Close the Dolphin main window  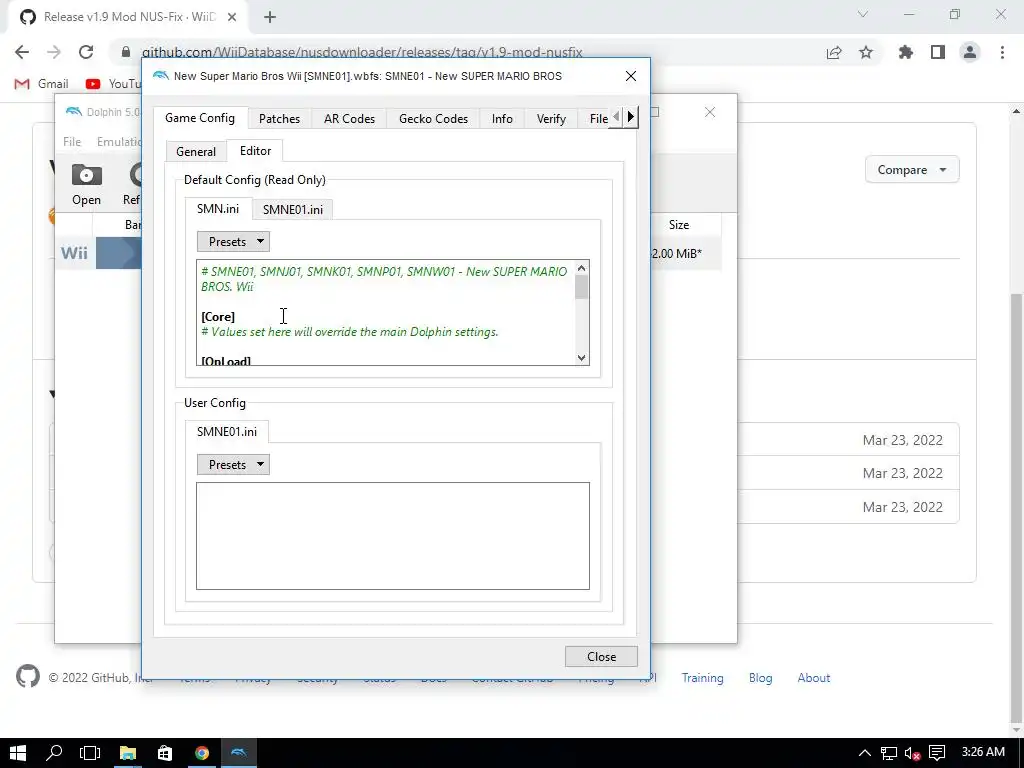710,112
